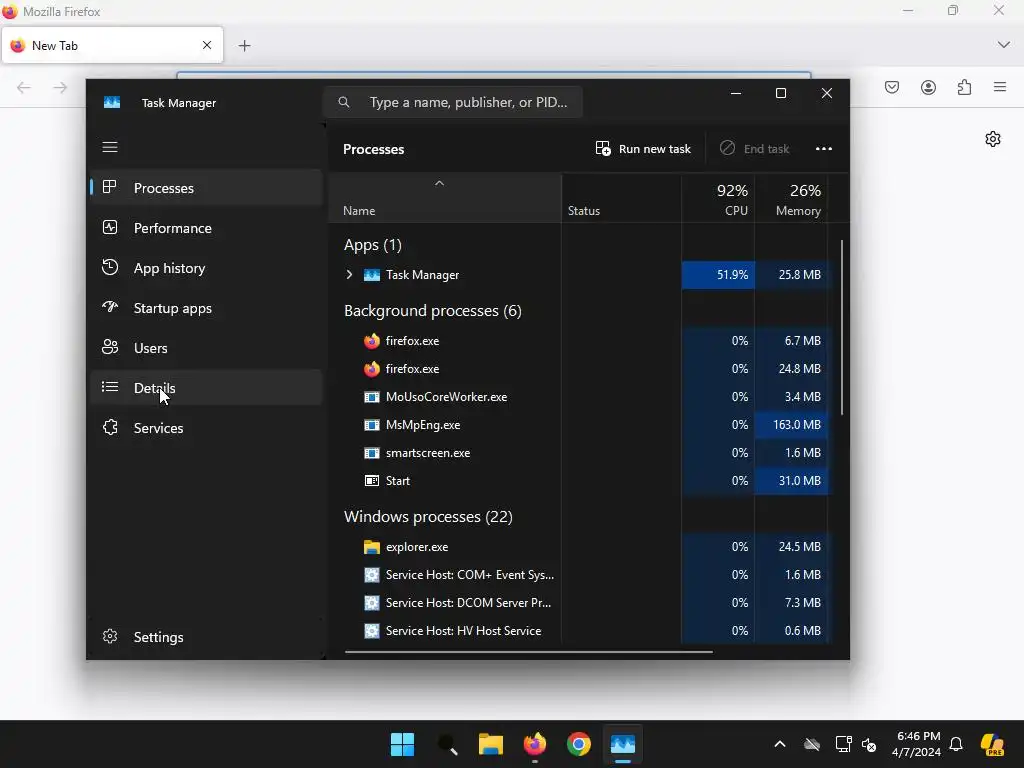Click the Windows processes (22) heading
Screen dimensions: 1024x768
pyautogui.click(x=428, y=517)
